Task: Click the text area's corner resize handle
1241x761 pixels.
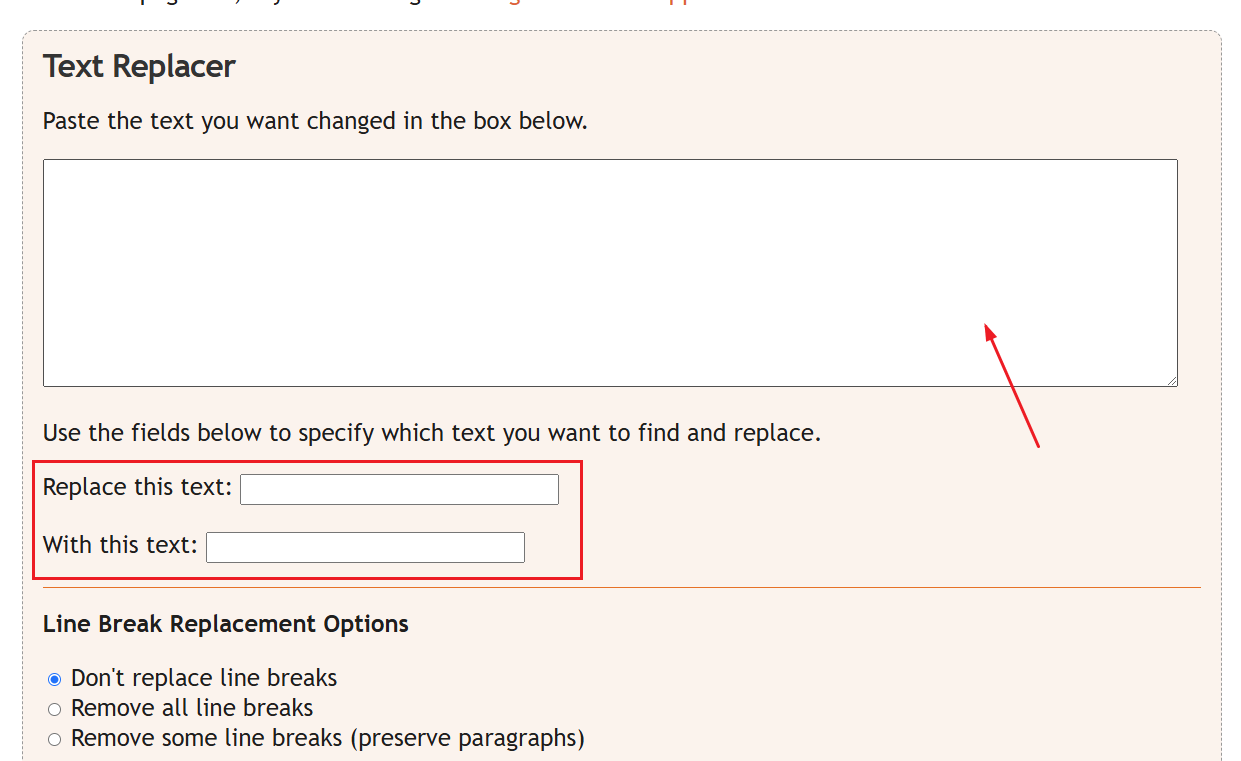Action: point(1172,381)
